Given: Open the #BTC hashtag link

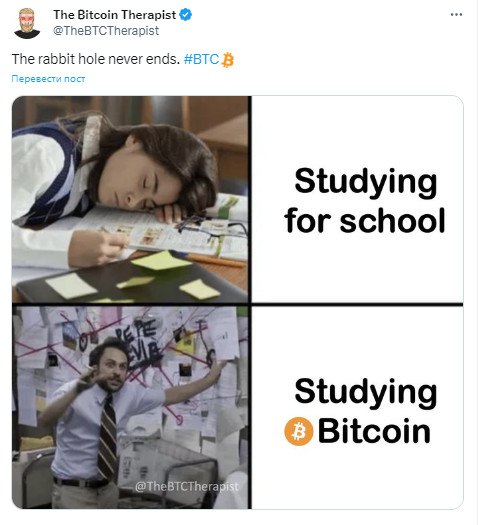Looking at the screenshot, I should click(x=201, y=59).
